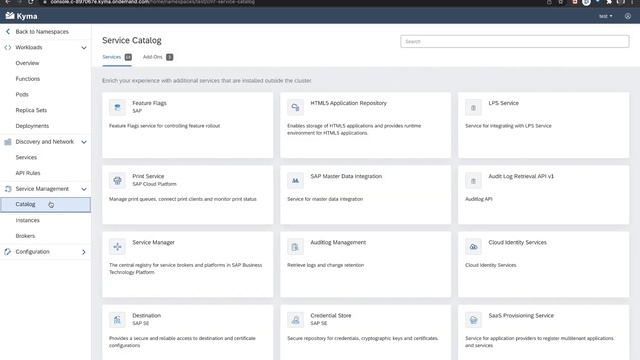This screenshot has height=360, width=640.
Task: Click the HTML5 Application Repository icon
Action: (x=295, y=107)
